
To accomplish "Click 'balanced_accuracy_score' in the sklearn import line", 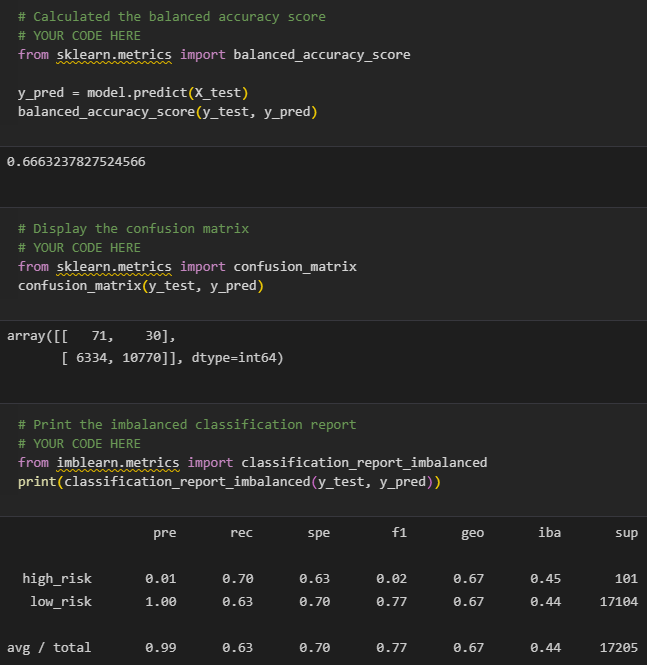I will tap(322, 55).
